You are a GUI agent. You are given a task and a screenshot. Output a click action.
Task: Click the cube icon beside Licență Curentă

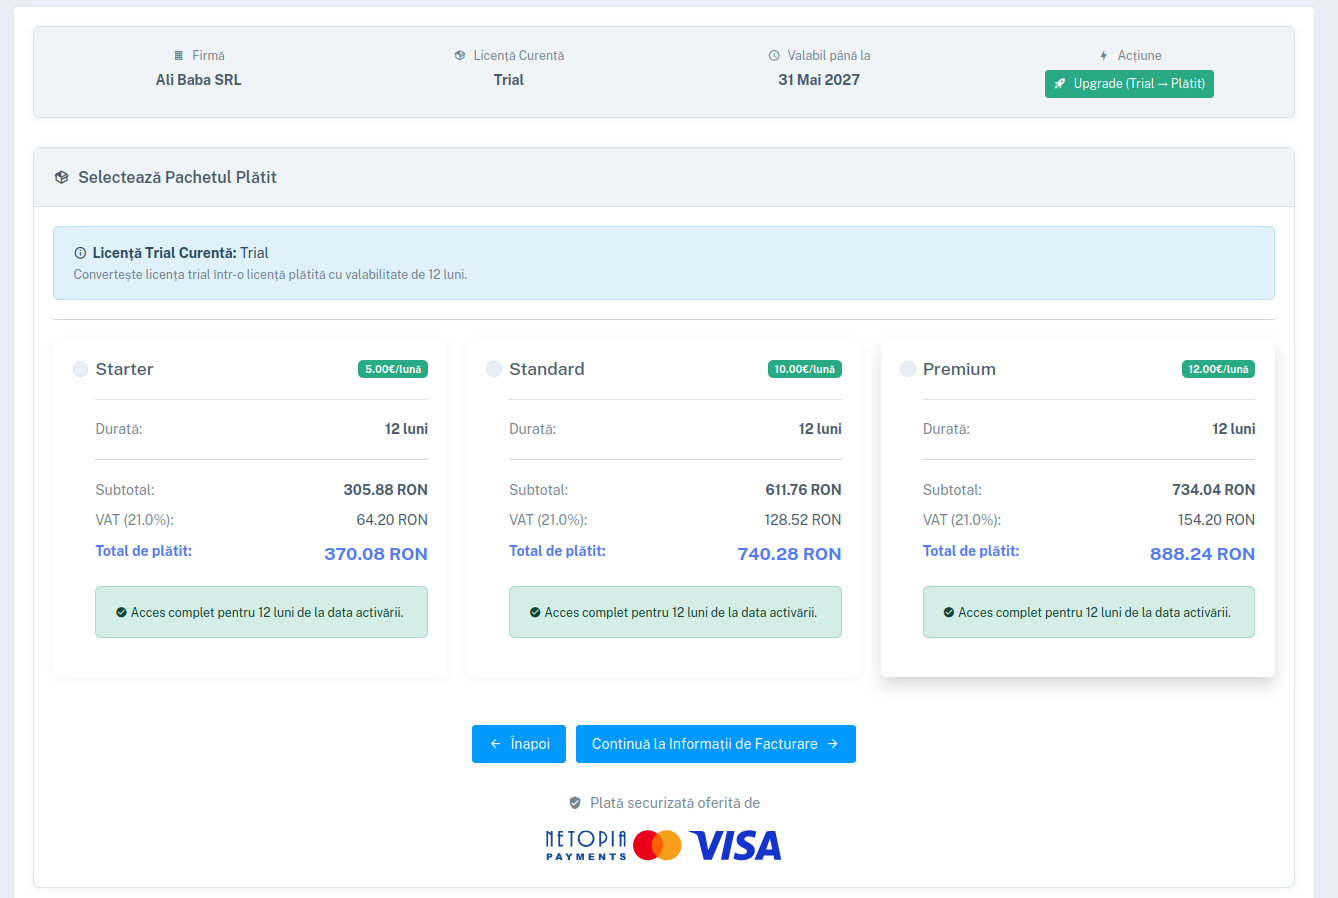click(x=460, y=56)
